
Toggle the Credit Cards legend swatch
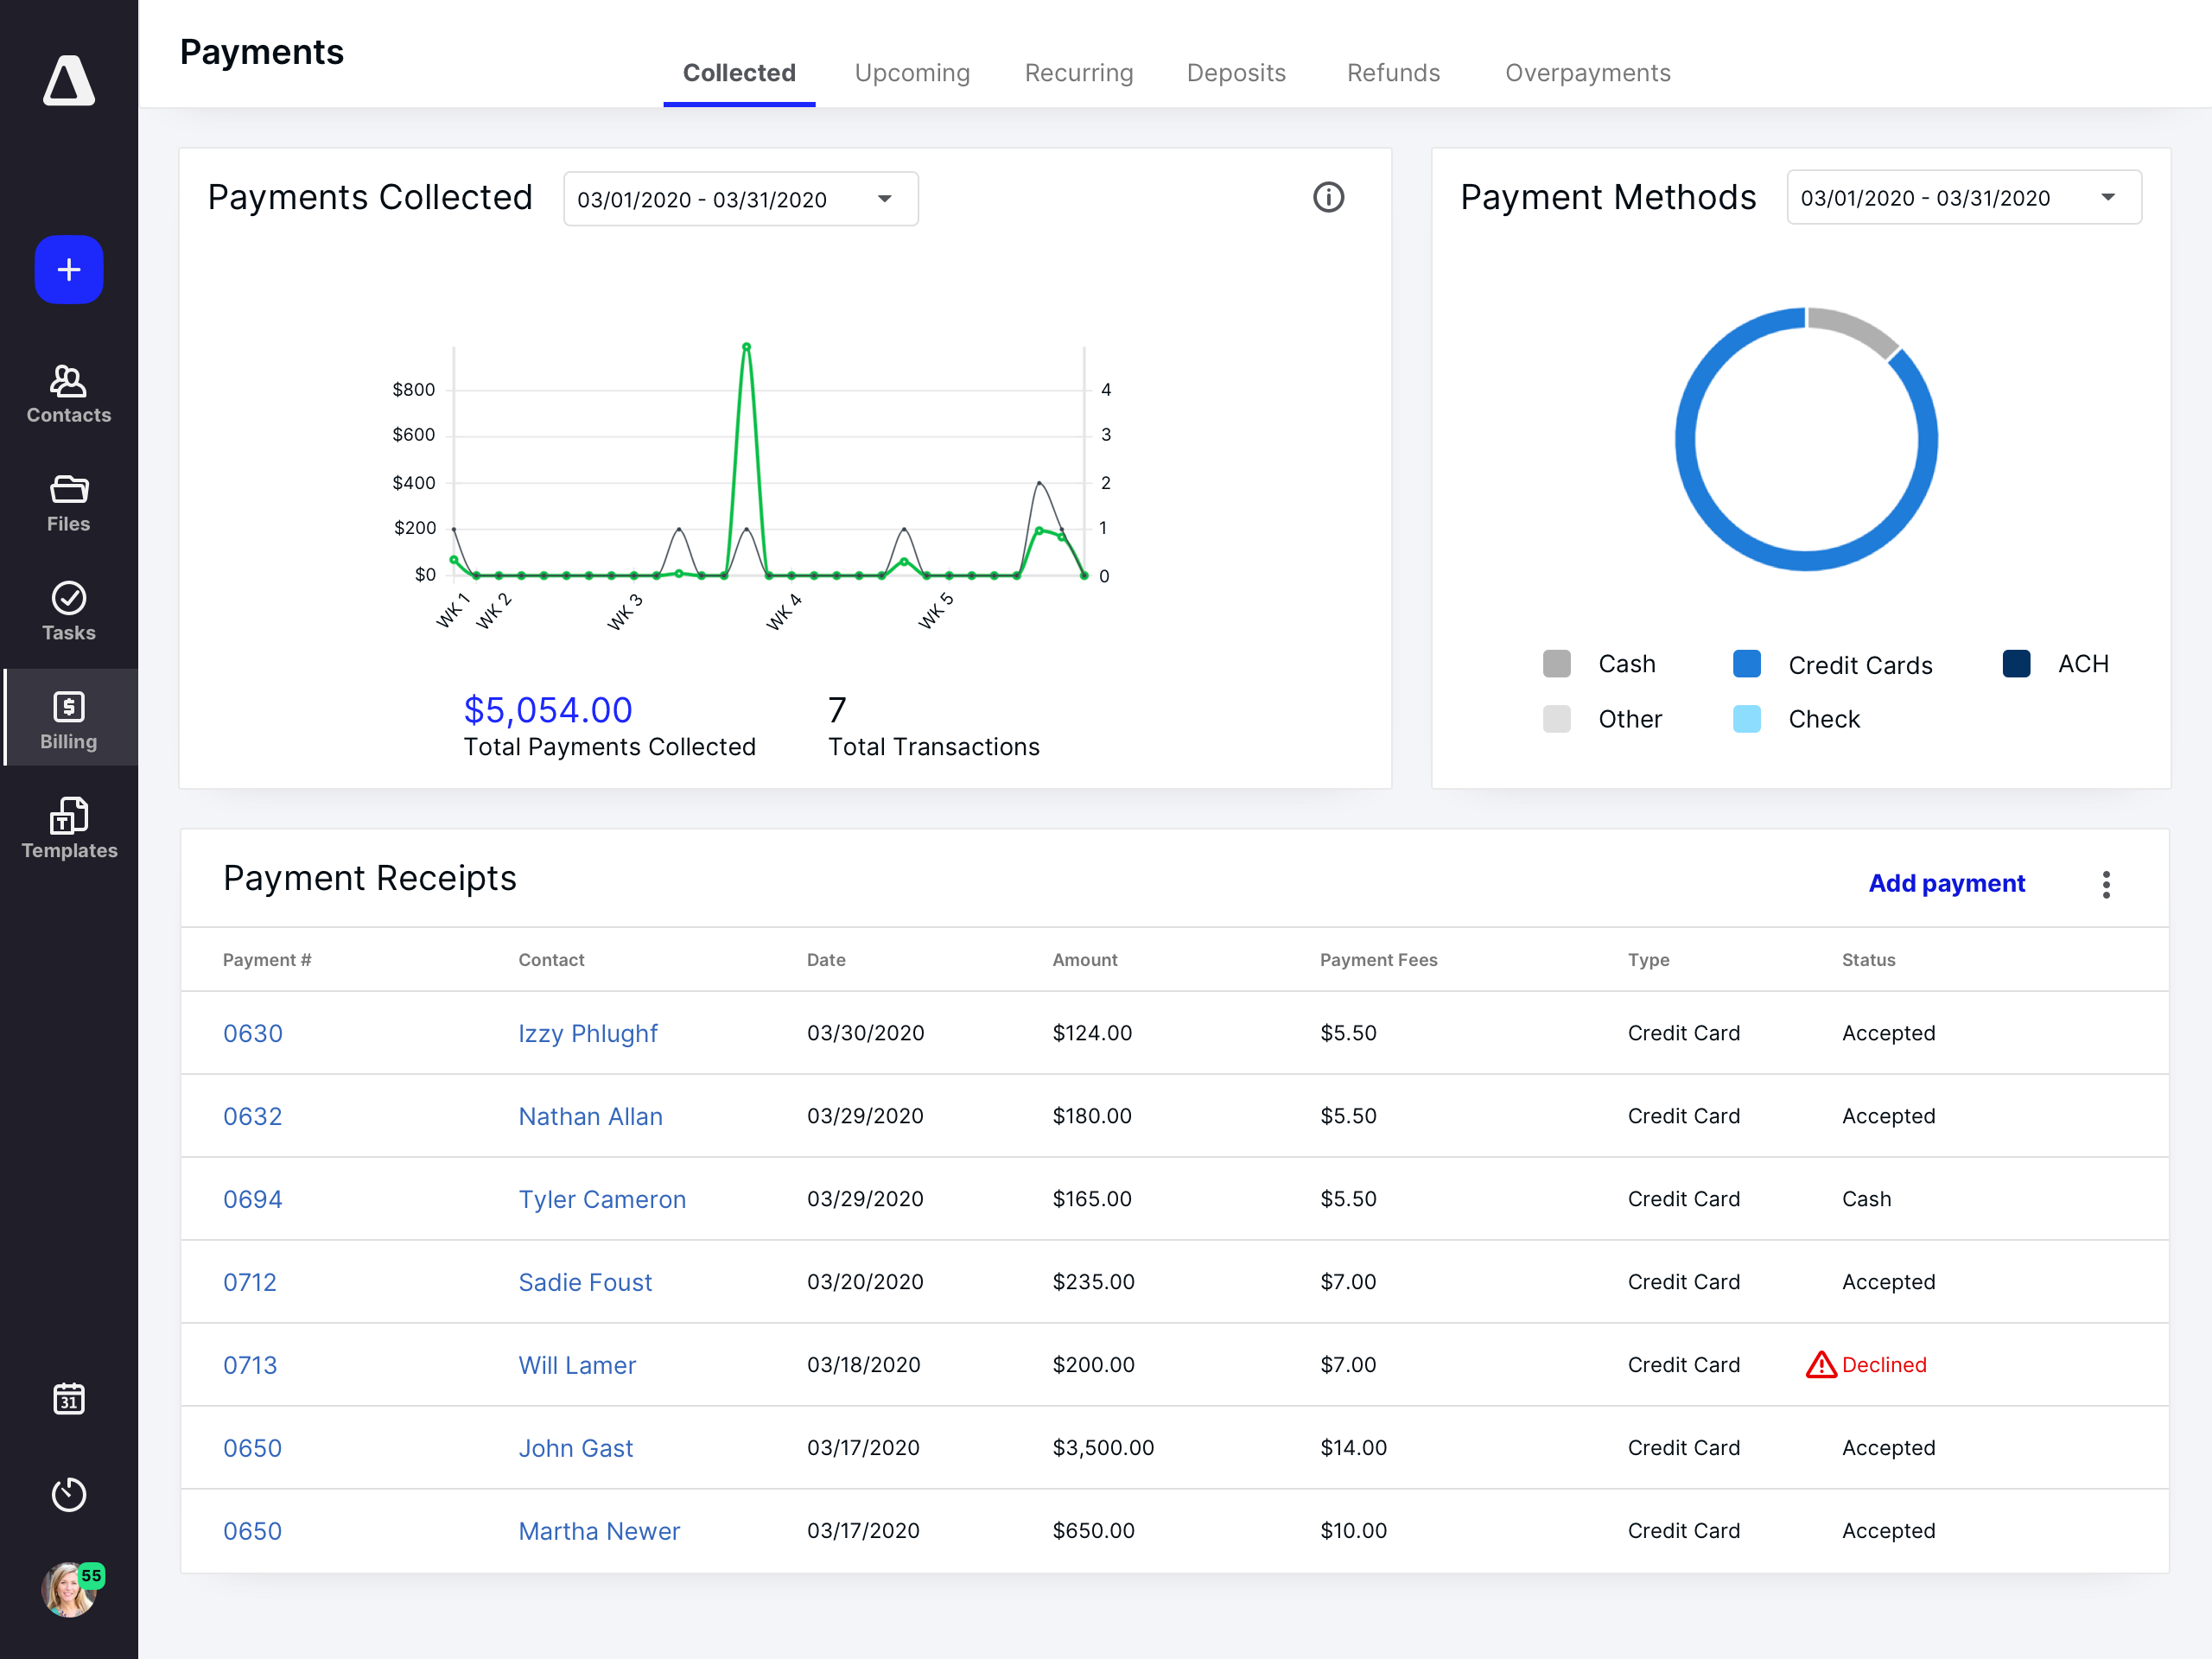pyautogui.click(x=1746, y=664)
